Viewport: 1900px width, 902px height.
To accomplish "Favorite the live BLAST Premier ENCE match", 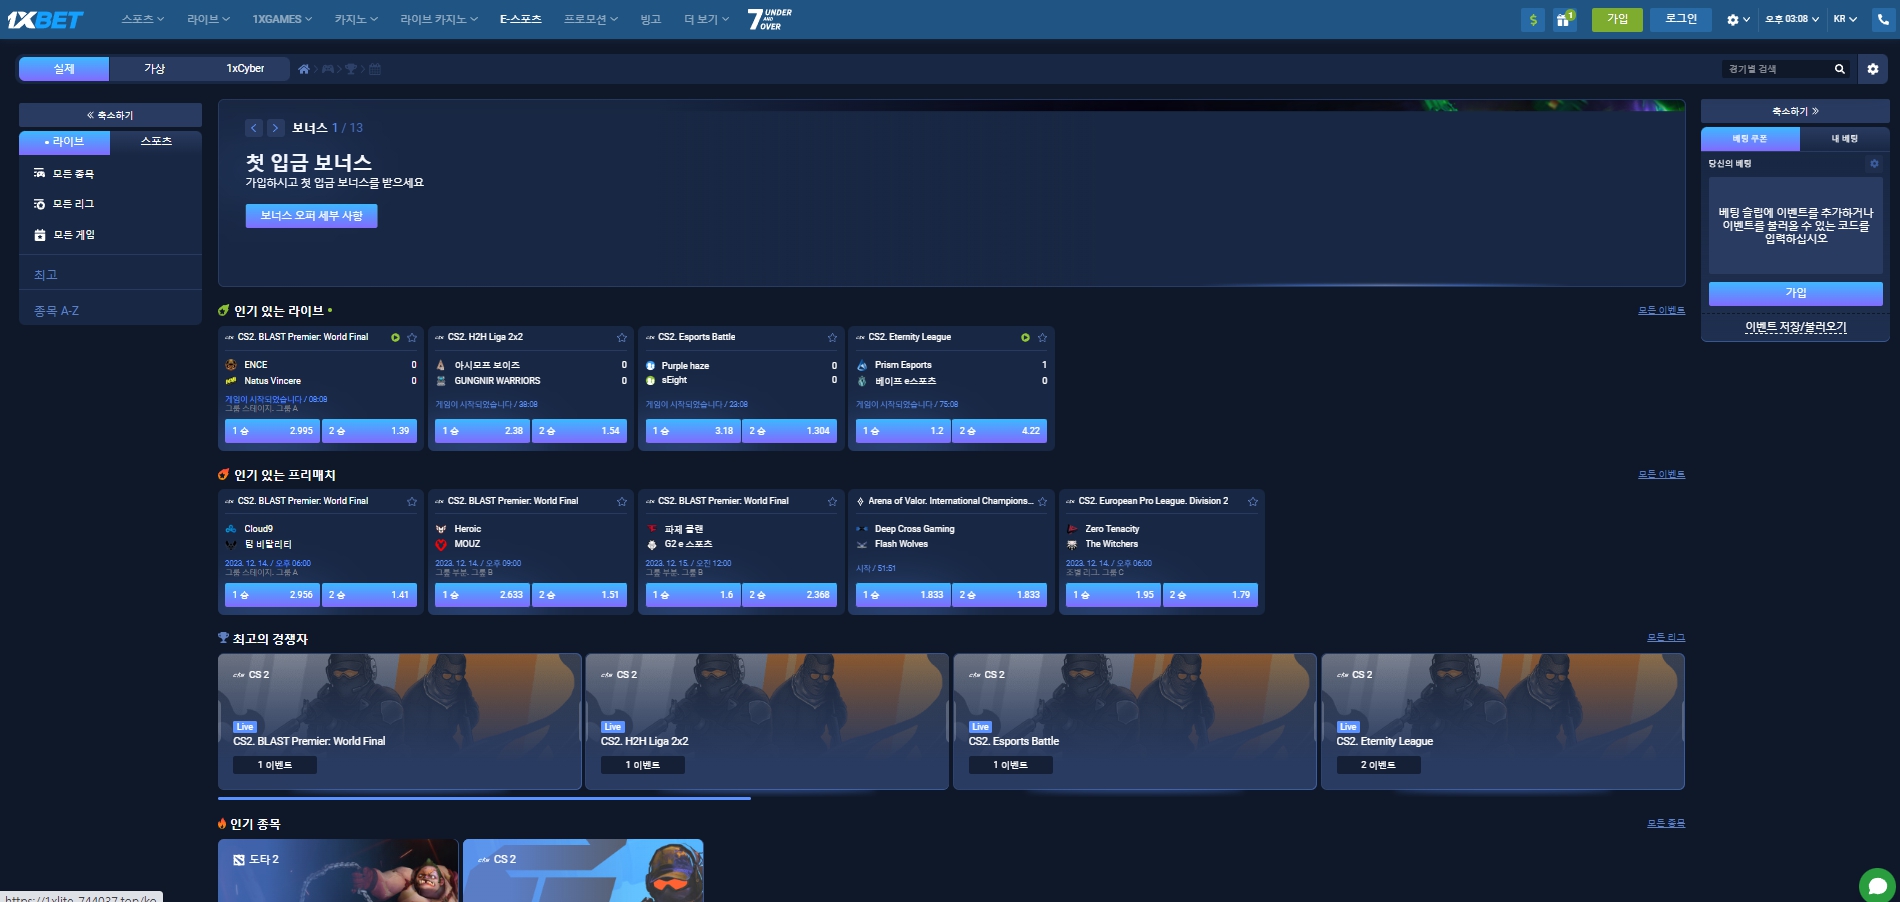I will [412, 337].
